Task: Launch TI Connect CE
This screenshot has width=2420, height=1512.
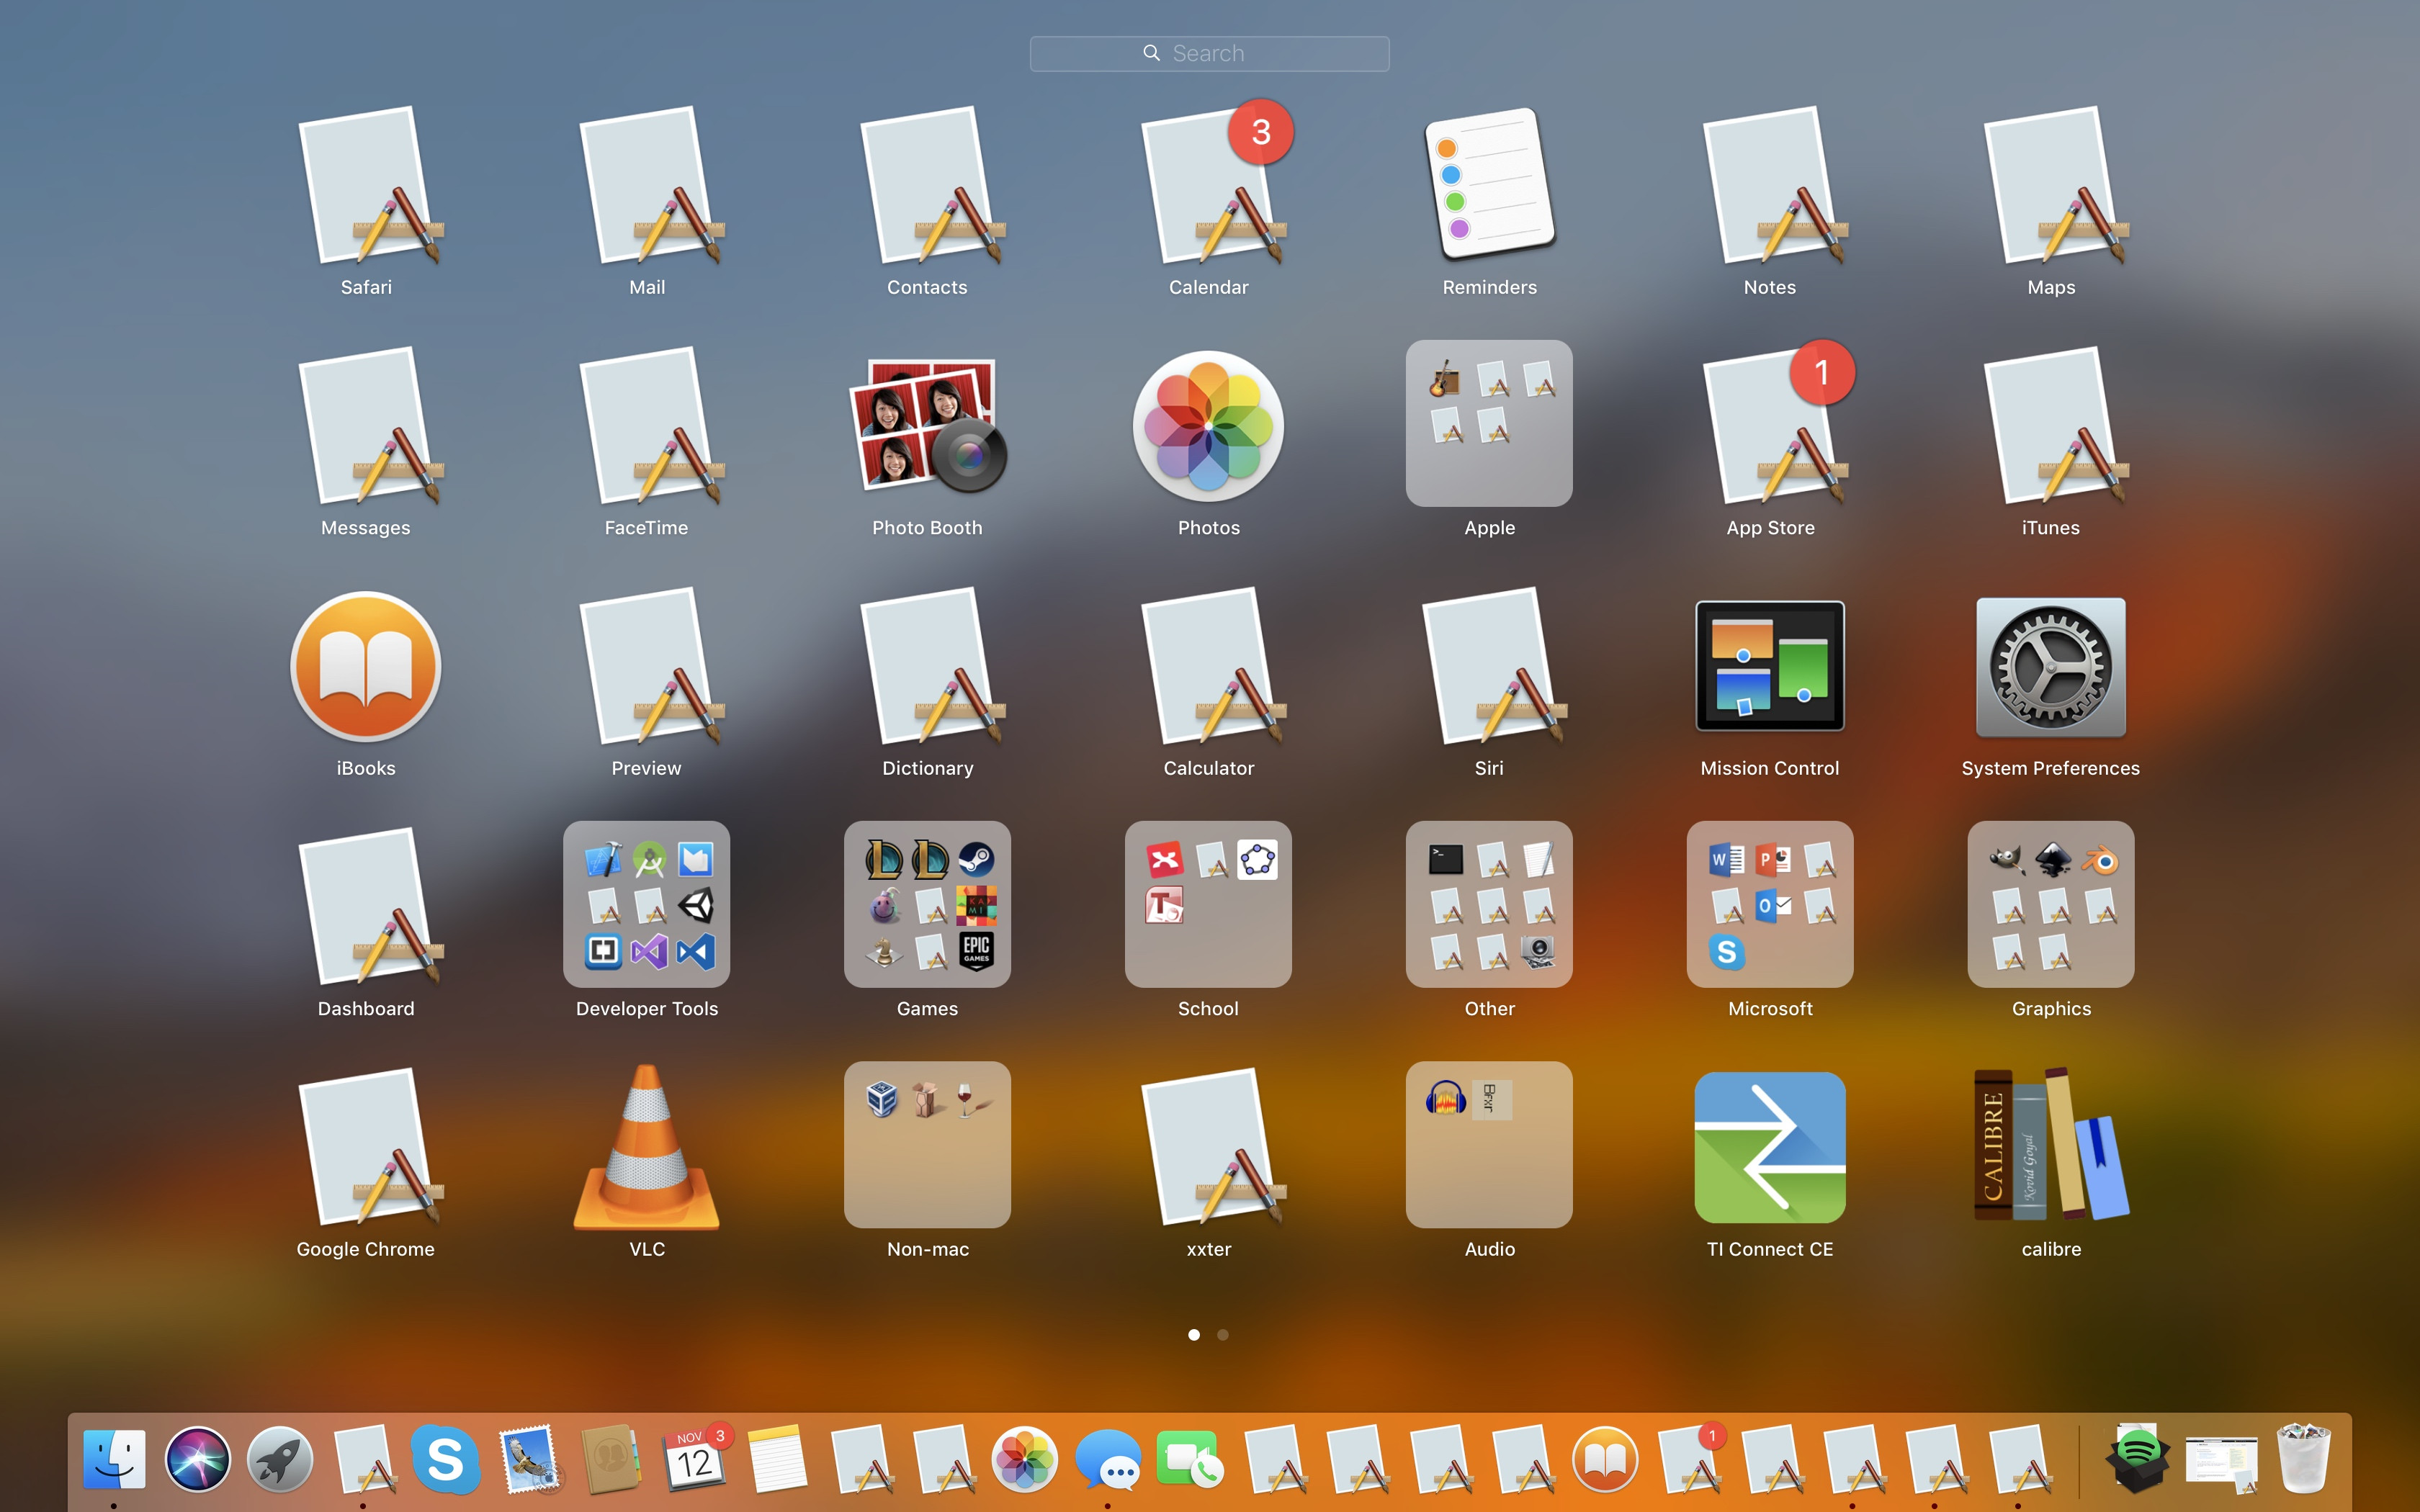Action: click(x=1768, y=1145)
